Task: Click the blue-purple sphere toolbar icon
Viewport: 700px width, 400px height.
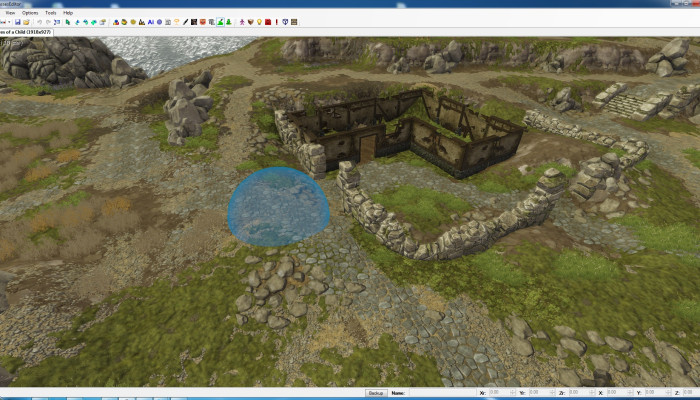Action: tap(159, 22)
